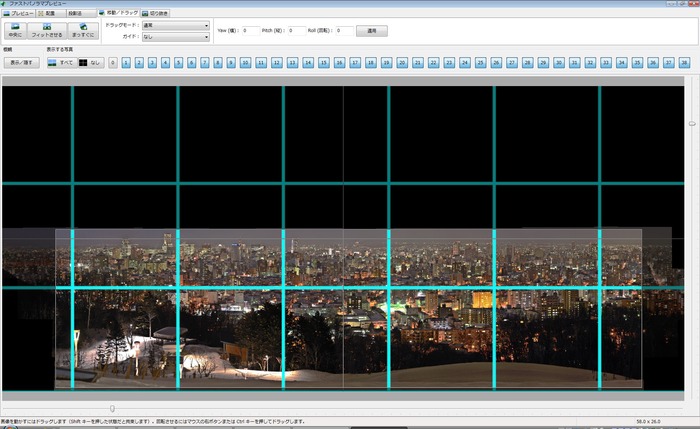Toggle image 9 visibility

coord(231,62)
